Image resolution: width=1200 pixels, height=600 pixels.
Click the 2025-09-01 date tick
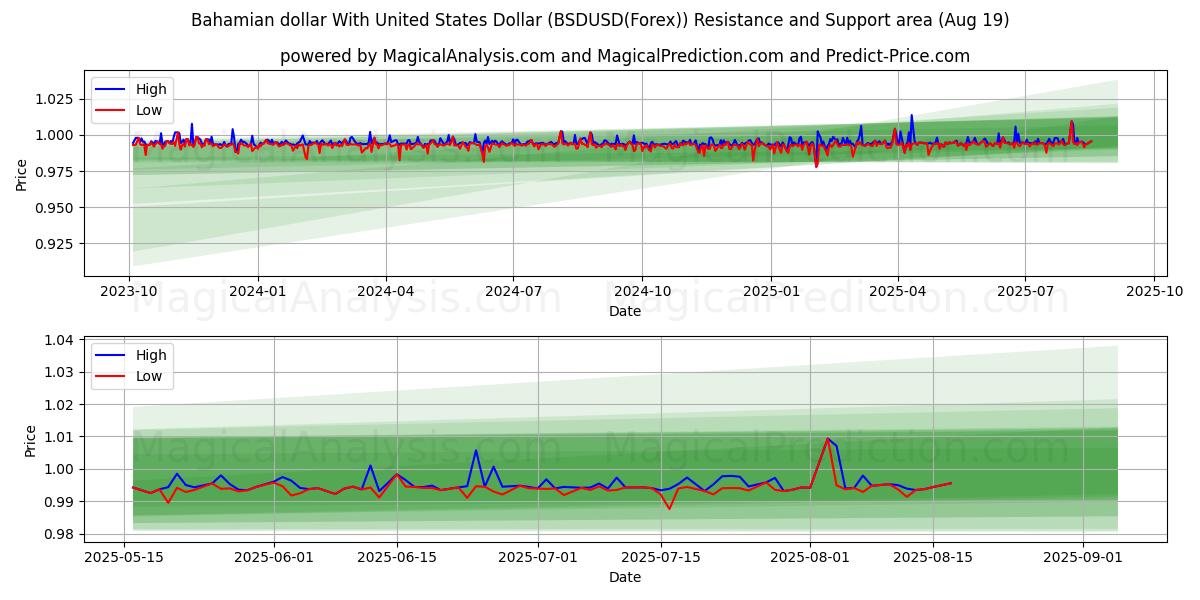click(x=1083, y=558)
